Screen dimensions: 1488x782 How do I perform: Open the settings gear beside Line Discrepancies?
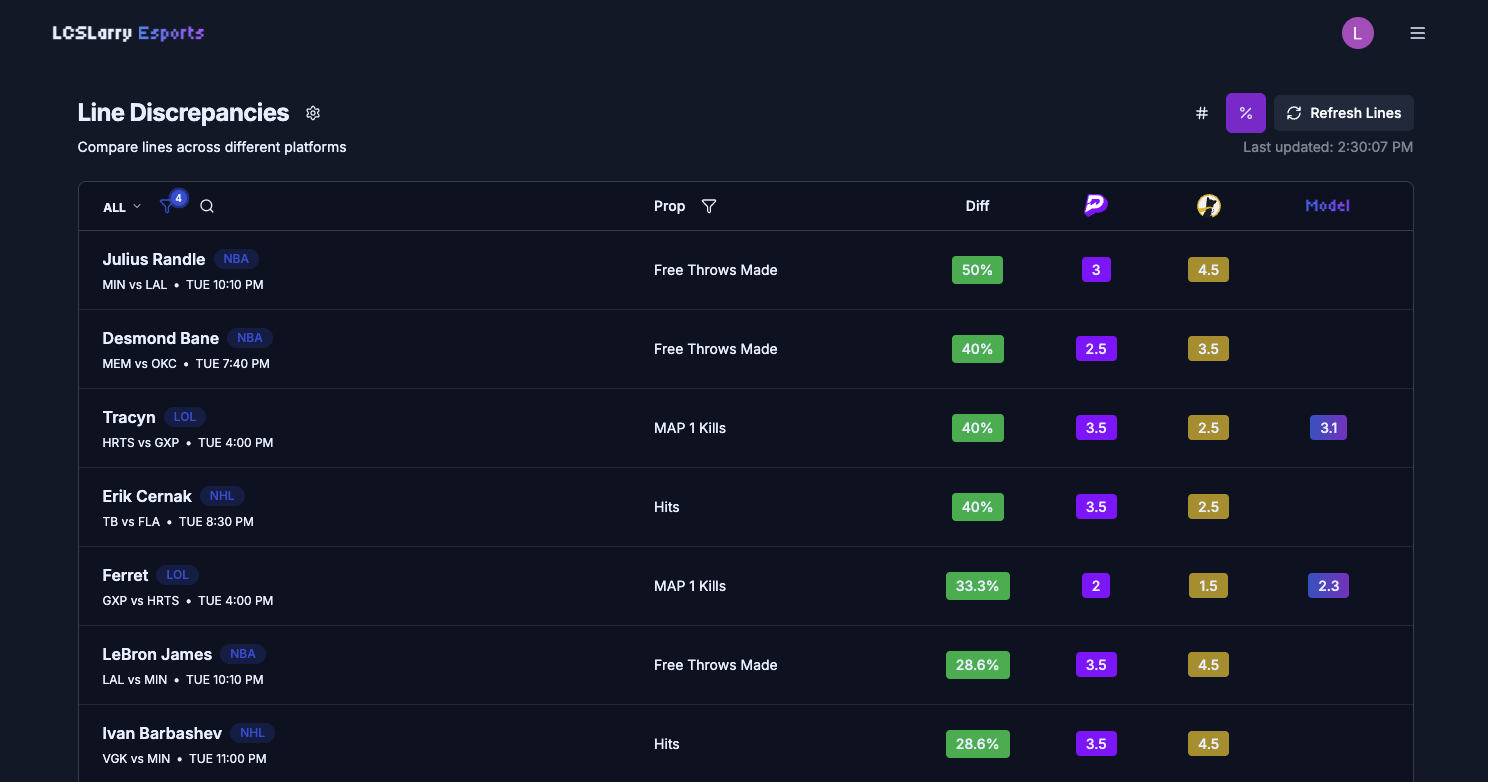313,113
